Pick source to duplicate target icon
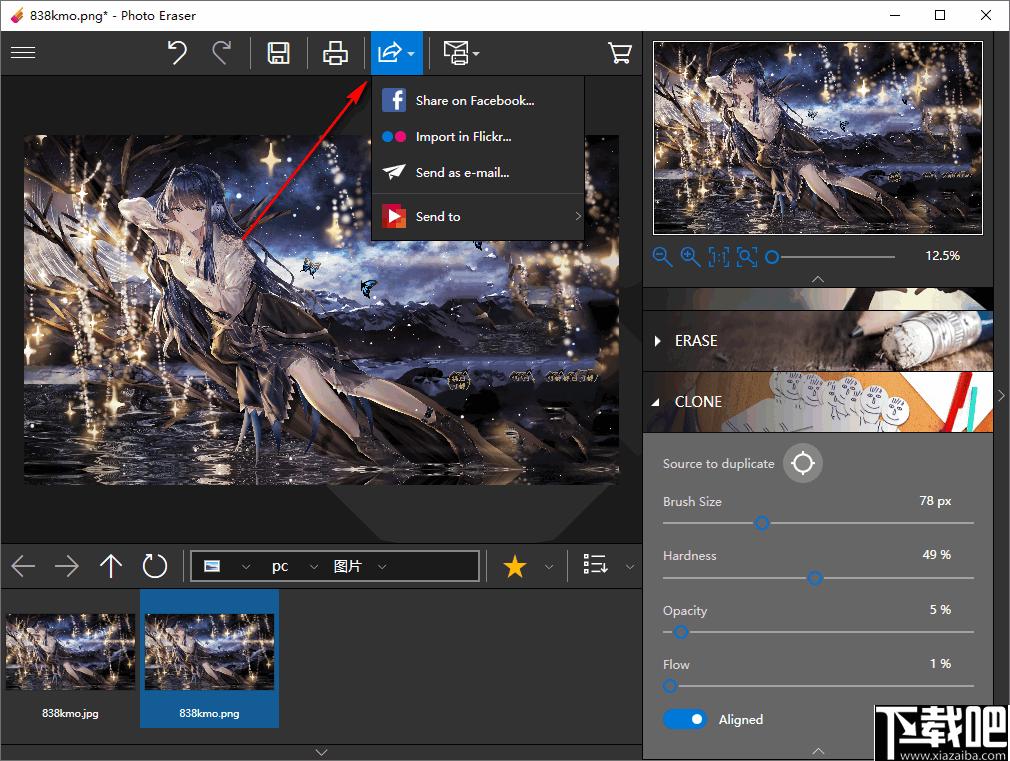Screen dimensions: 1010x761 (803, 463)
